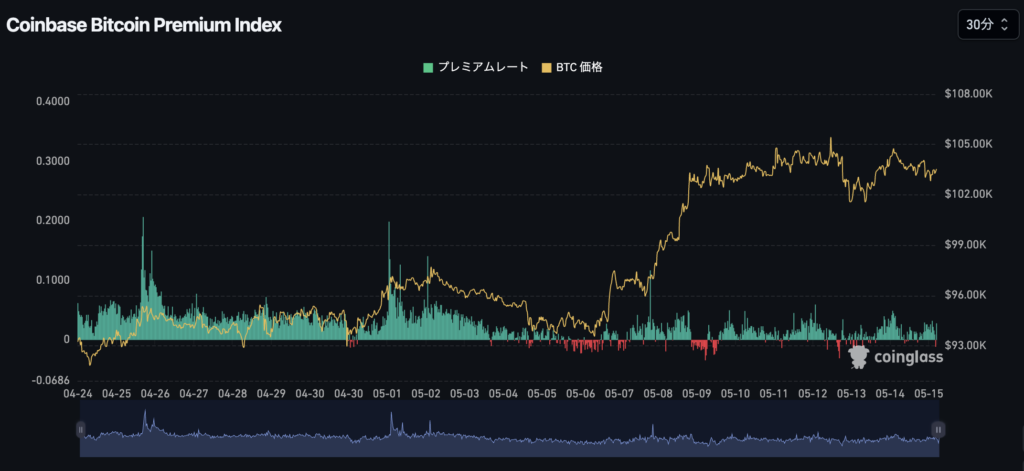Click the 04-28 date label
Image resolution: width=1024 pixels, height=471 pixels.
click(232, 394)
